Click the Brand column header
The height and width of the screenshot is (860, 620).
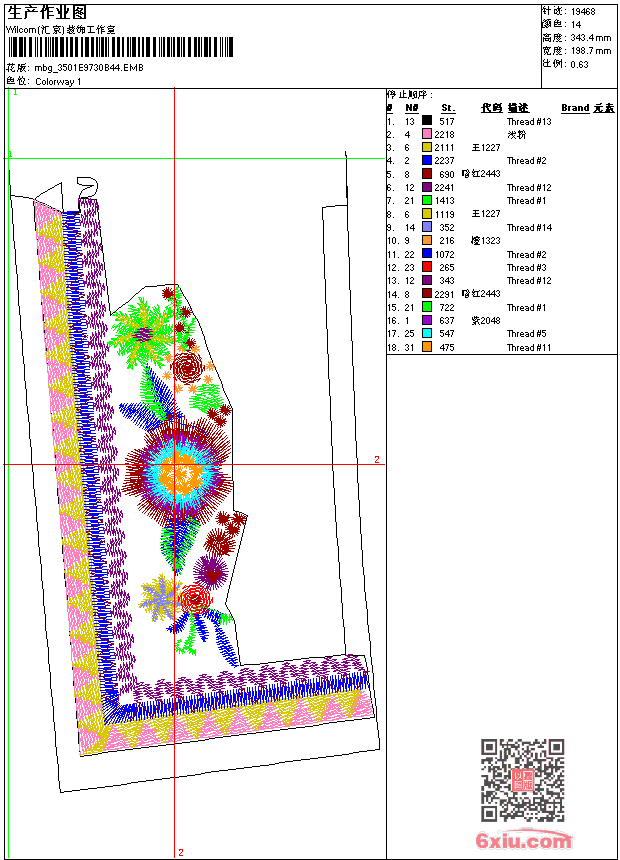[575, 108]
